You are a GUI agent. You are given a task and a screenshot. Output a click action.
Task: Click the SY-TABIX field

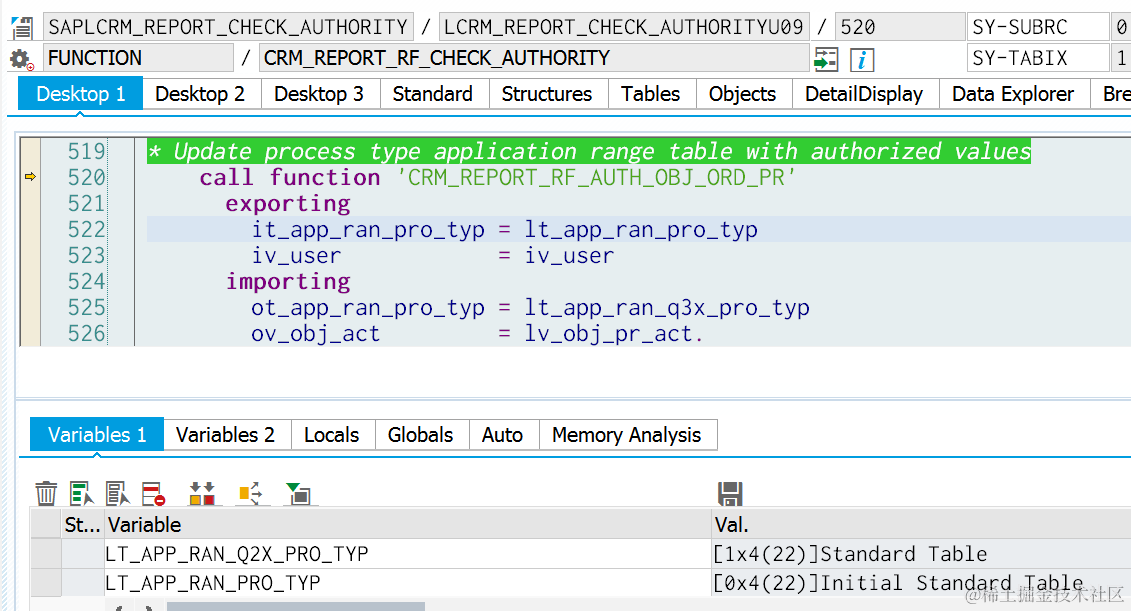pos(1038,58)
